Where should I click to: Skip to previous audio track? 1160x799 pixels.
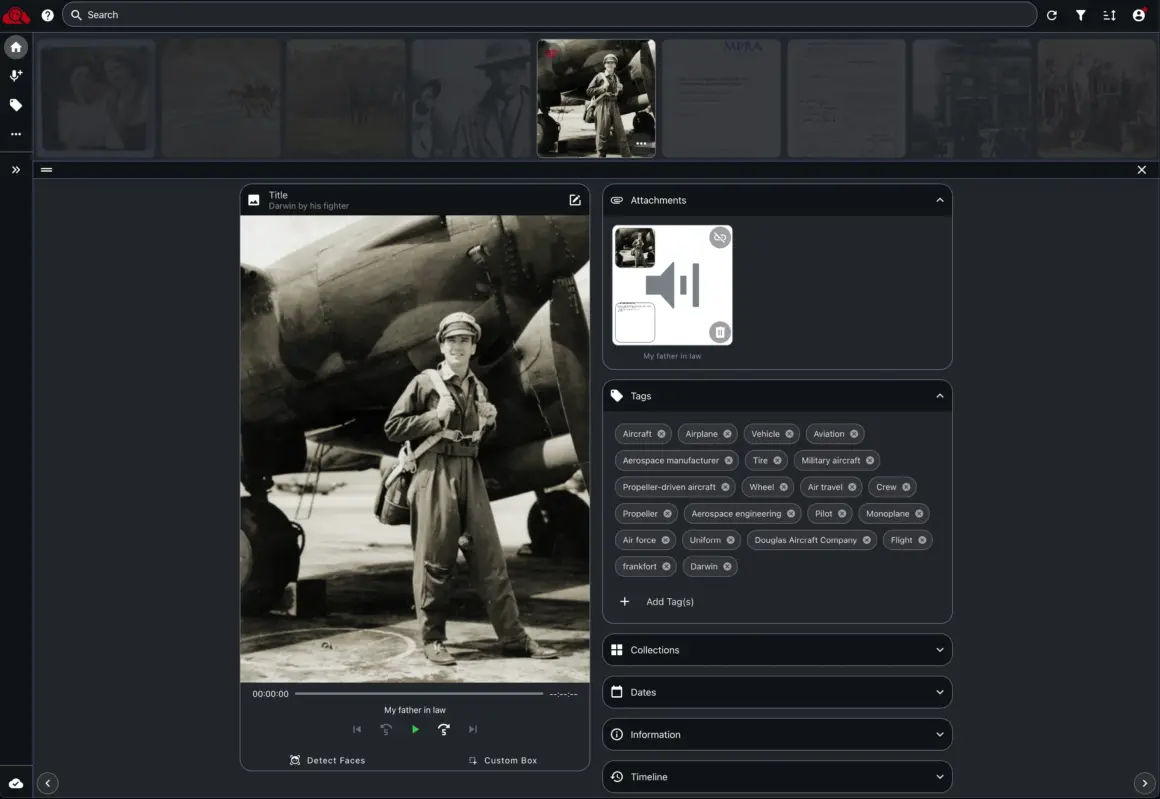click(x=357, y=729)
